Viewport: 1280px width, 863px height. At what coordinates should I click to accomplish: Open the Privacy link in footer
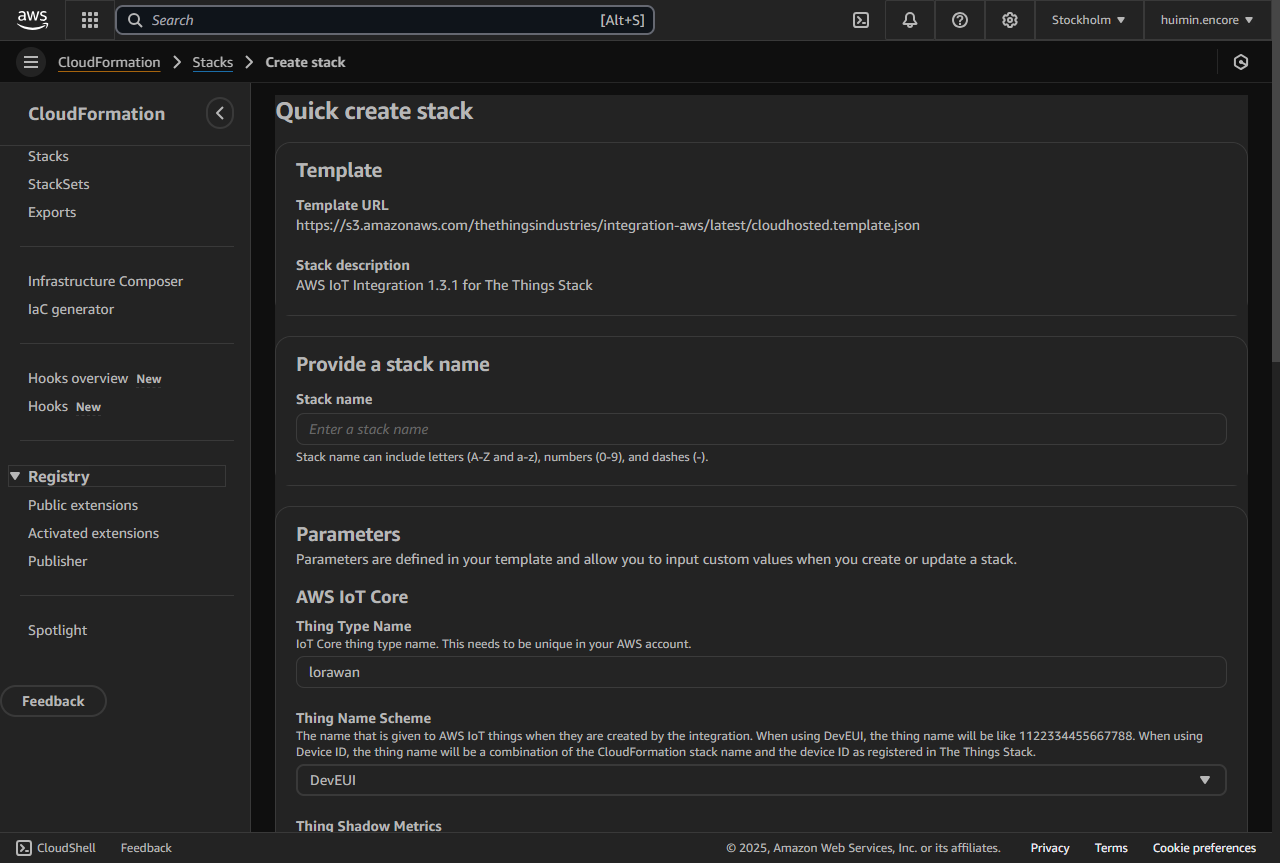click(1050, 848)
